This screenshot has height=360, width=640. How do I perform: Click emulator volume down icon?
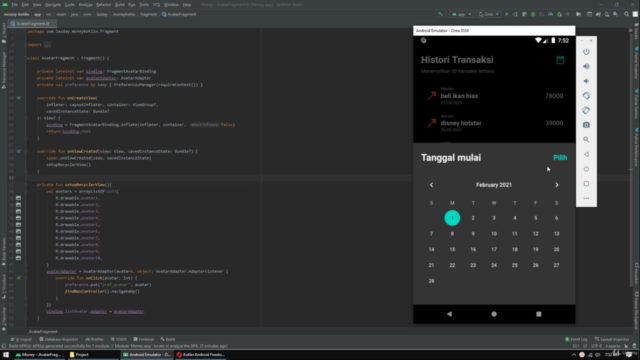[586, 81]
